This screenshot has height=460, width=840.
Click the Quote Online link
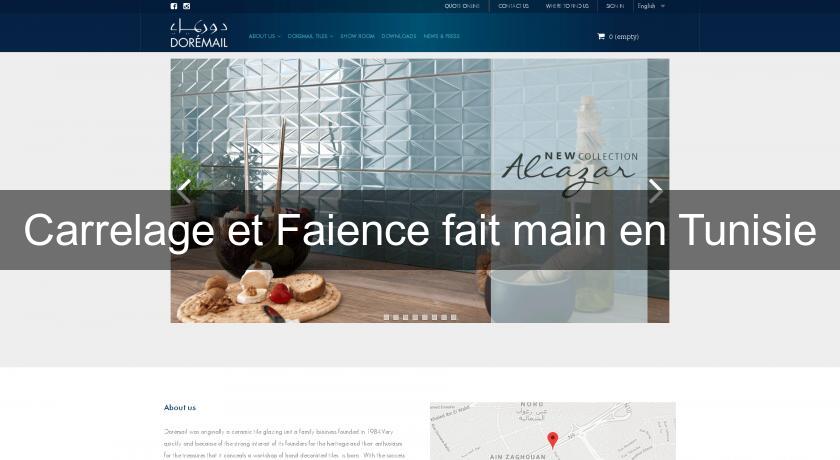(x=462, y=6)
